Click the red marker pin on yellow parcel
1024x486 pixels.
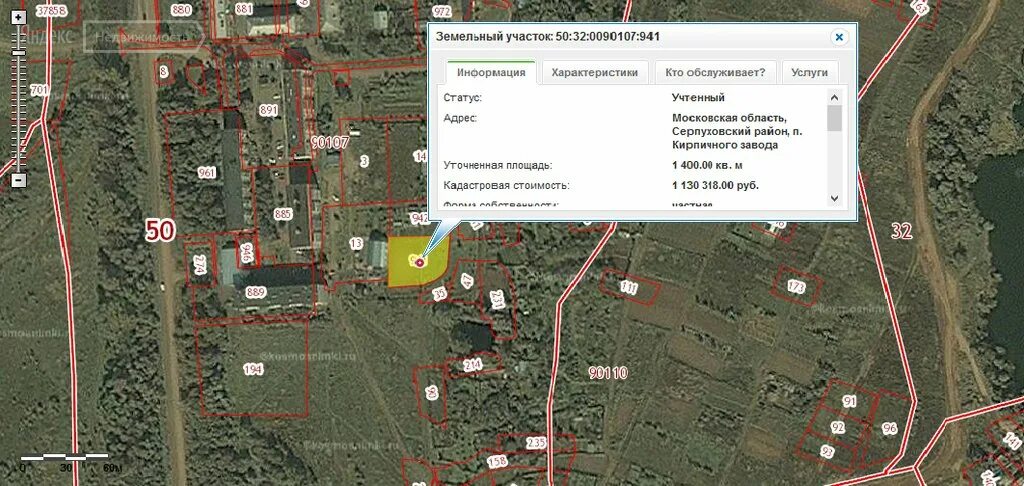click(419, 262)
